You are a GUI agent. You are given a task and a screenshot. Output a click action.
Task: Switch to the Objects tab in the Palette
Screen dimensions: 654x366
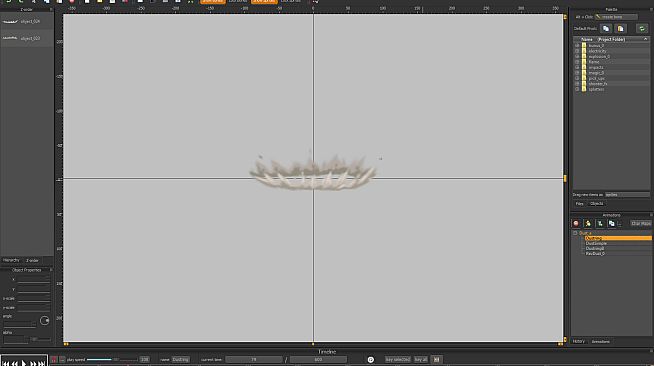tap(596, 204)
